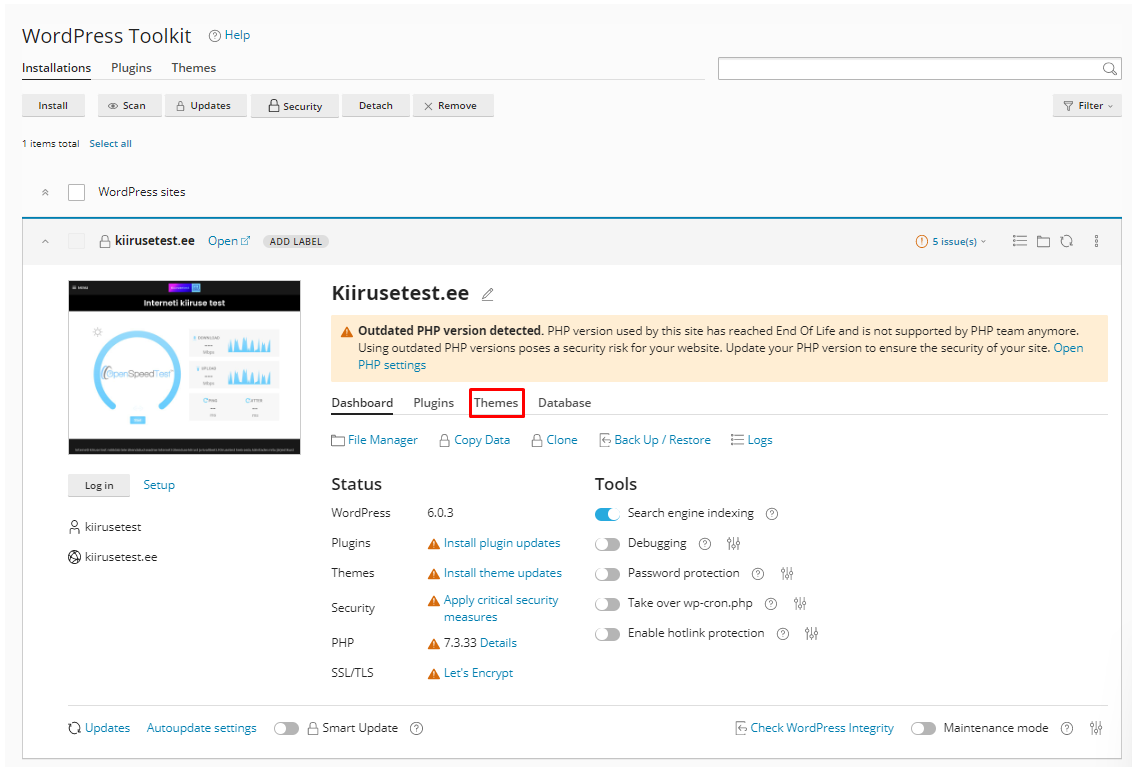Screen dimensions: 1132x767
Task: Expand the 5 issue(s) dropdown
Action: click(951, 241)
